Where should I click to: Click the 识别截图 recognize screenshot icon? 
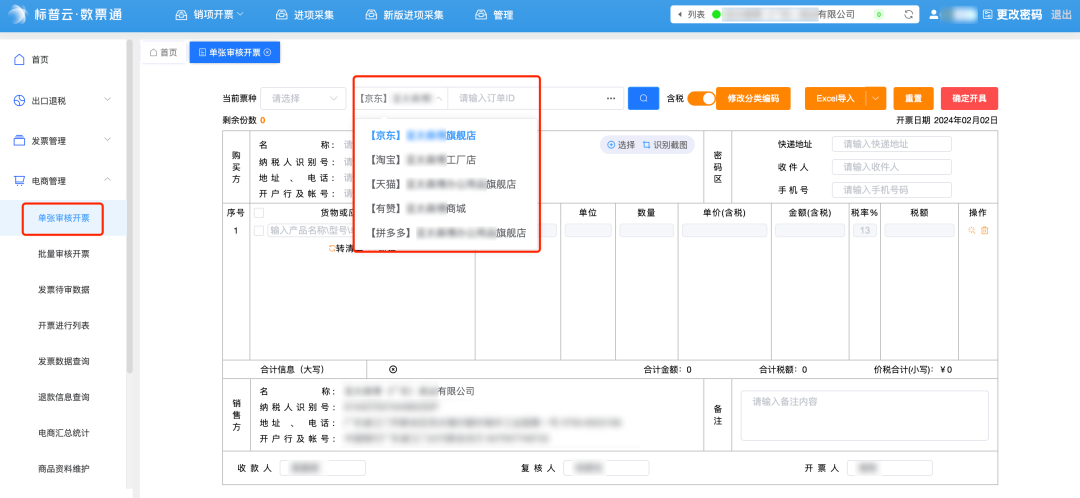(x=666, y=145)
